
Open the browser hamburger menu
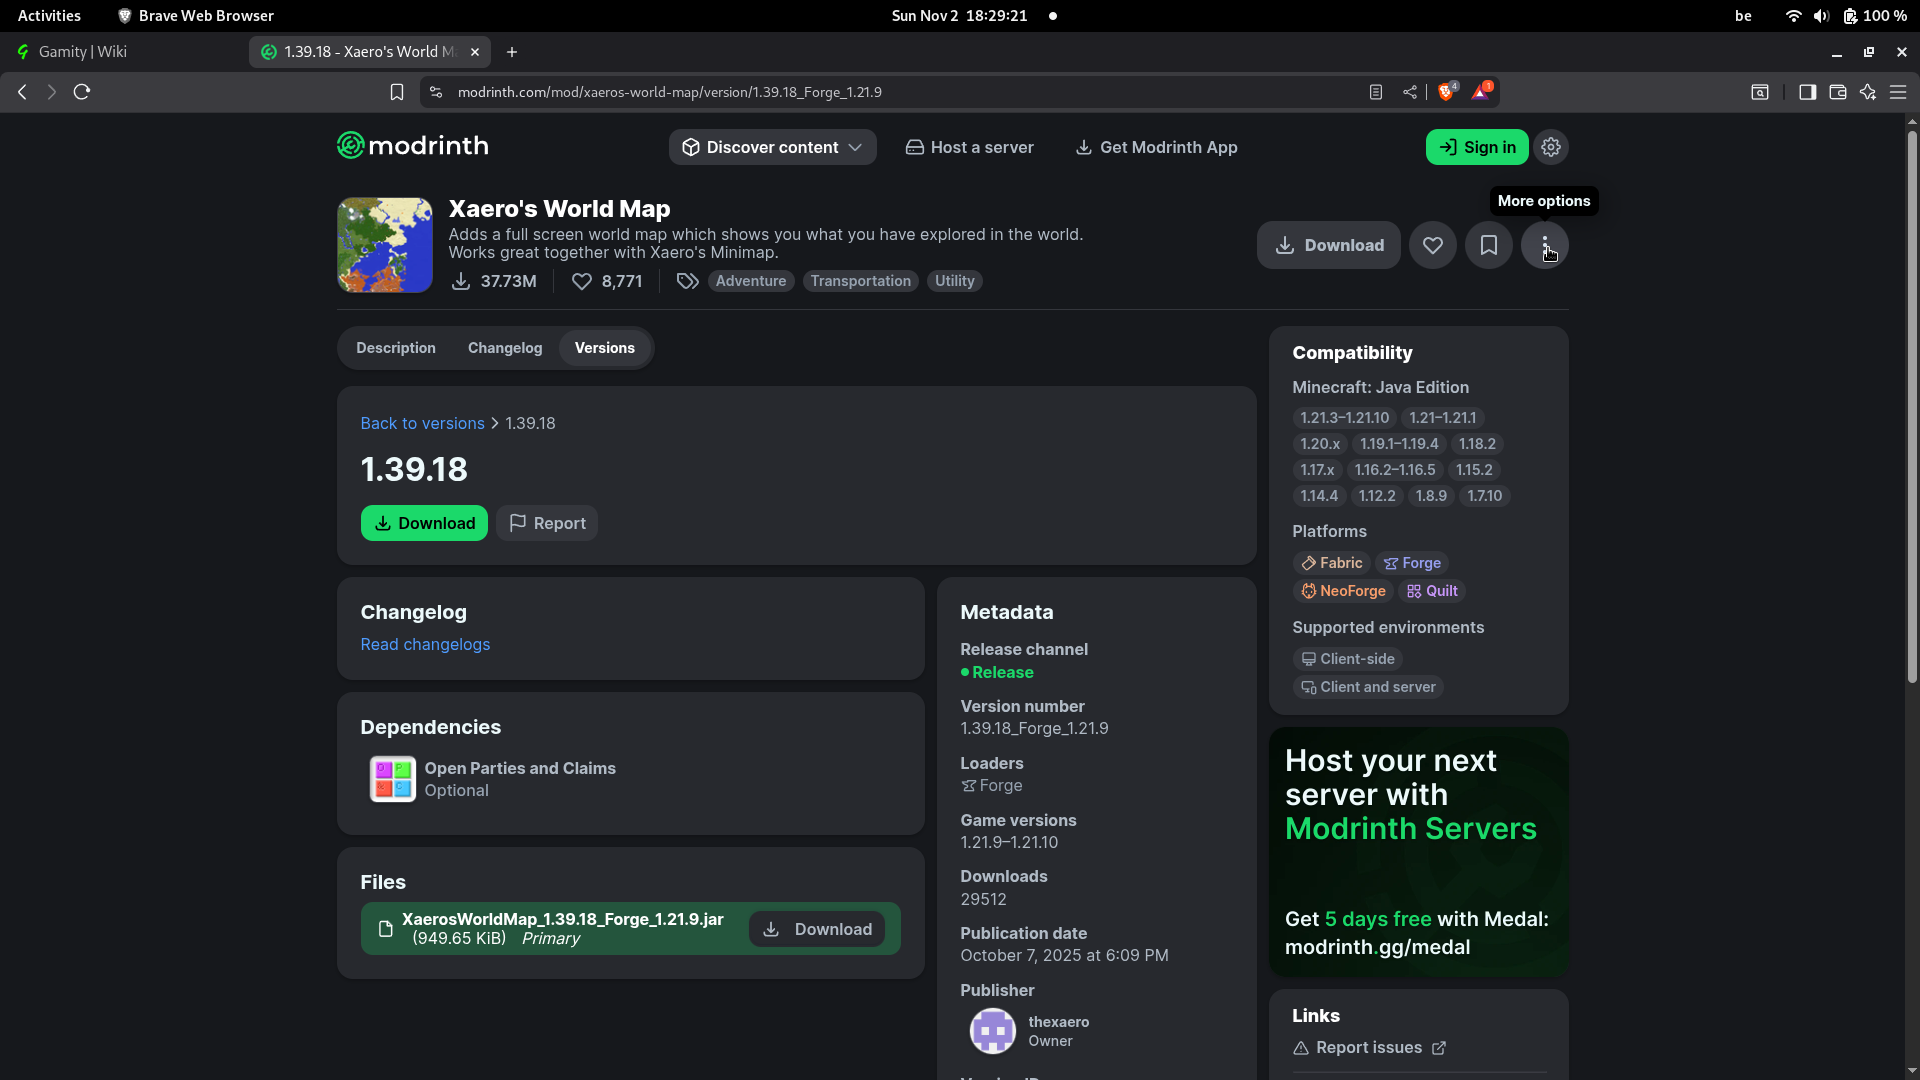tap(1897, 92)
